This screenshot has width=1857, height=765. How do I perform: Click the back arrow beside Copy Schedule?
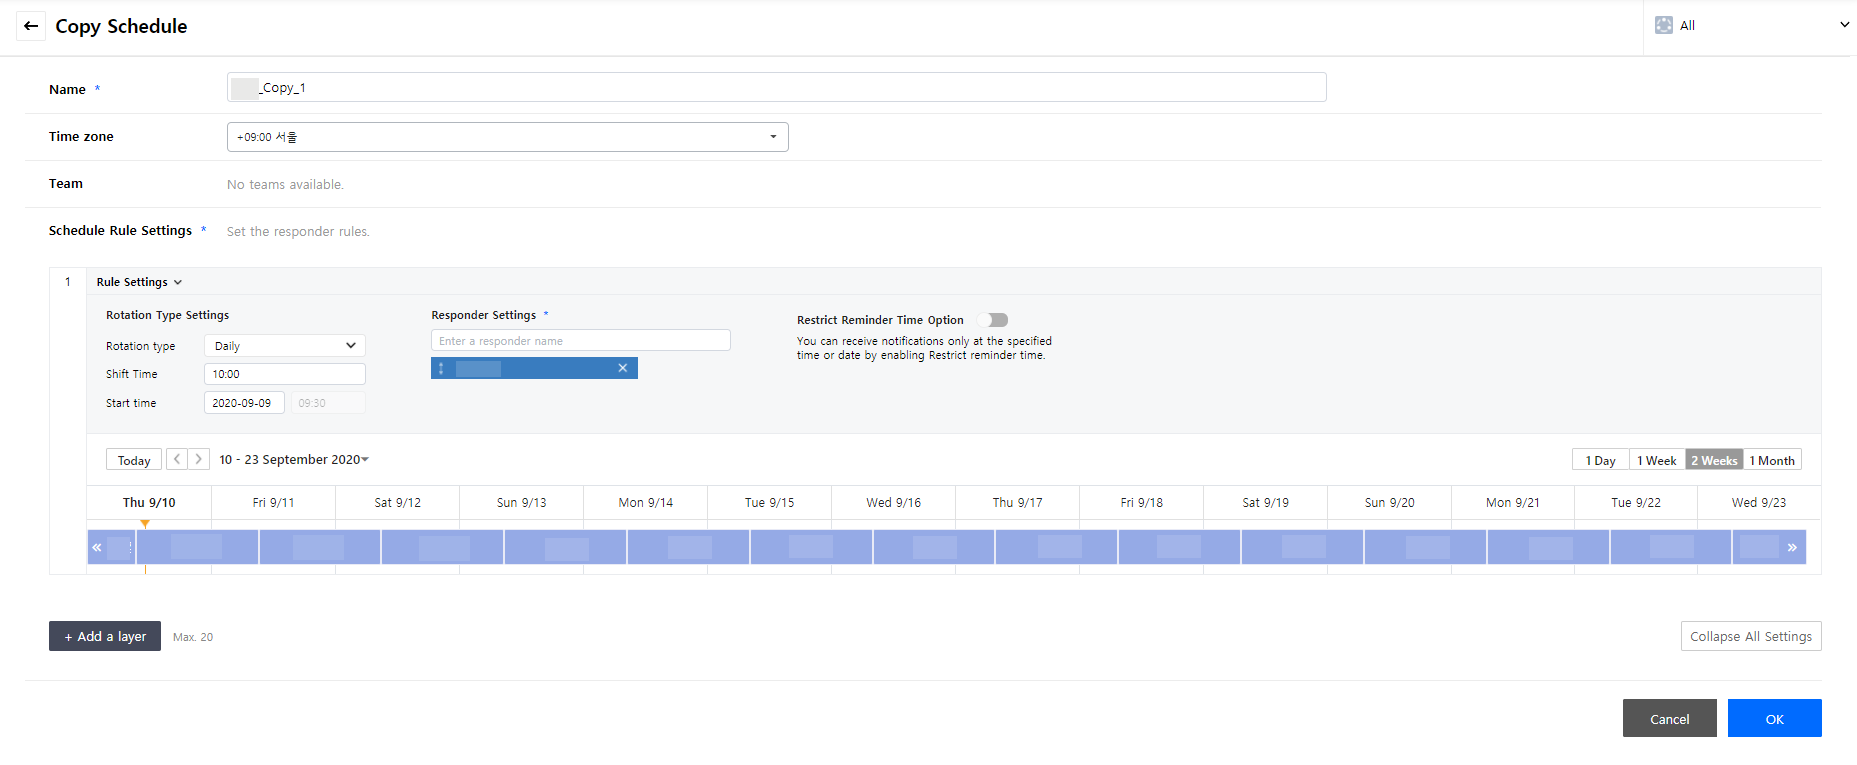(x=31, y=26)
